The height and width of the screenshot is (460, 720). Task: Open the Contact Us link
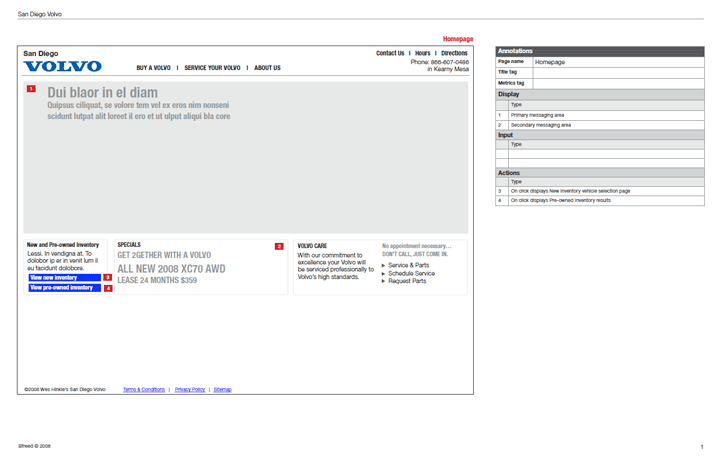click(390, 53)
